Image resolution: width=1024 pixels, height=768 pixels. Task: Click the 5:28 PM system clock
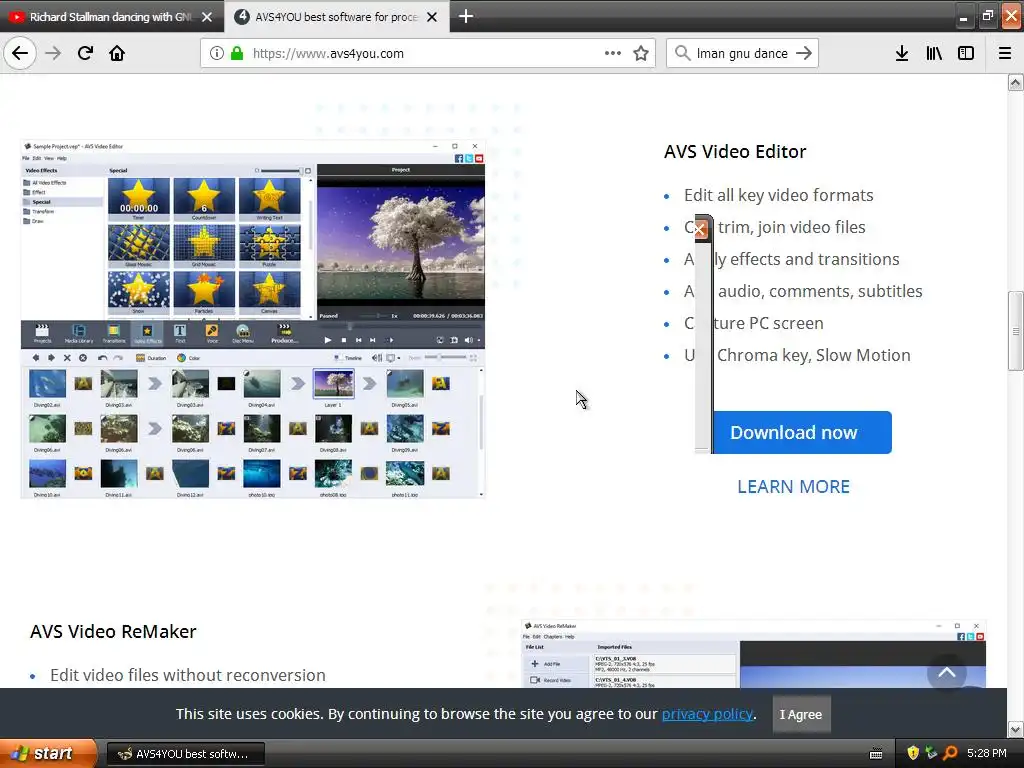click(987, 754)
